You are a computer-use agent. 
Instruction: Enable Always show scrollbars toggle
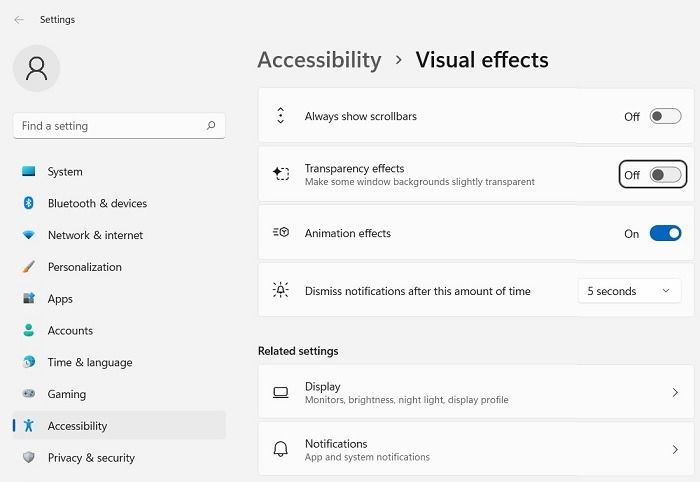[x=665, y=116]
